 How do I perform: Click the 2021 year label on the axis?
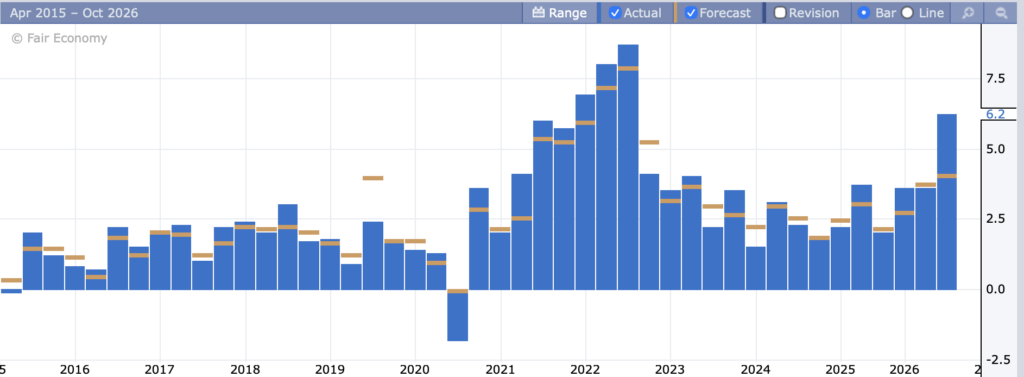coord(500,368)
